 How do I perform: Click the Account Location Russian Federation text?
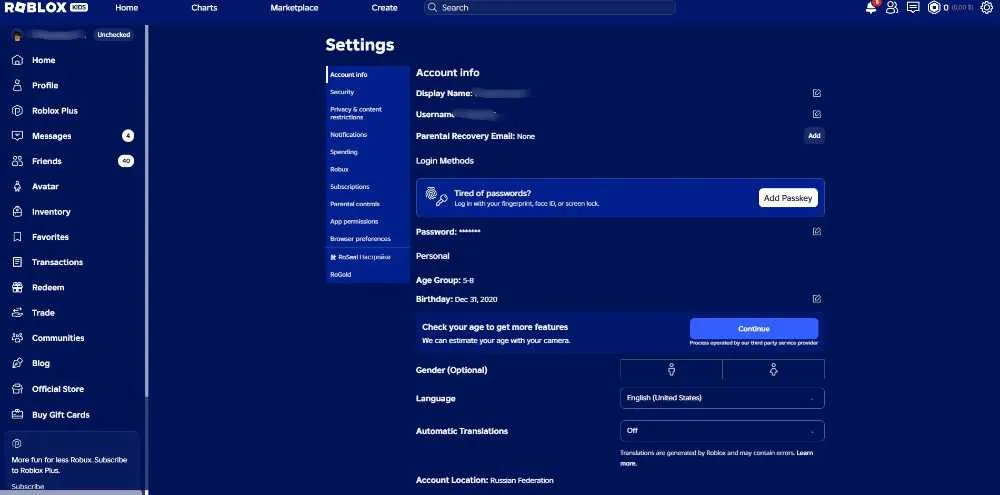pos(485,480)
